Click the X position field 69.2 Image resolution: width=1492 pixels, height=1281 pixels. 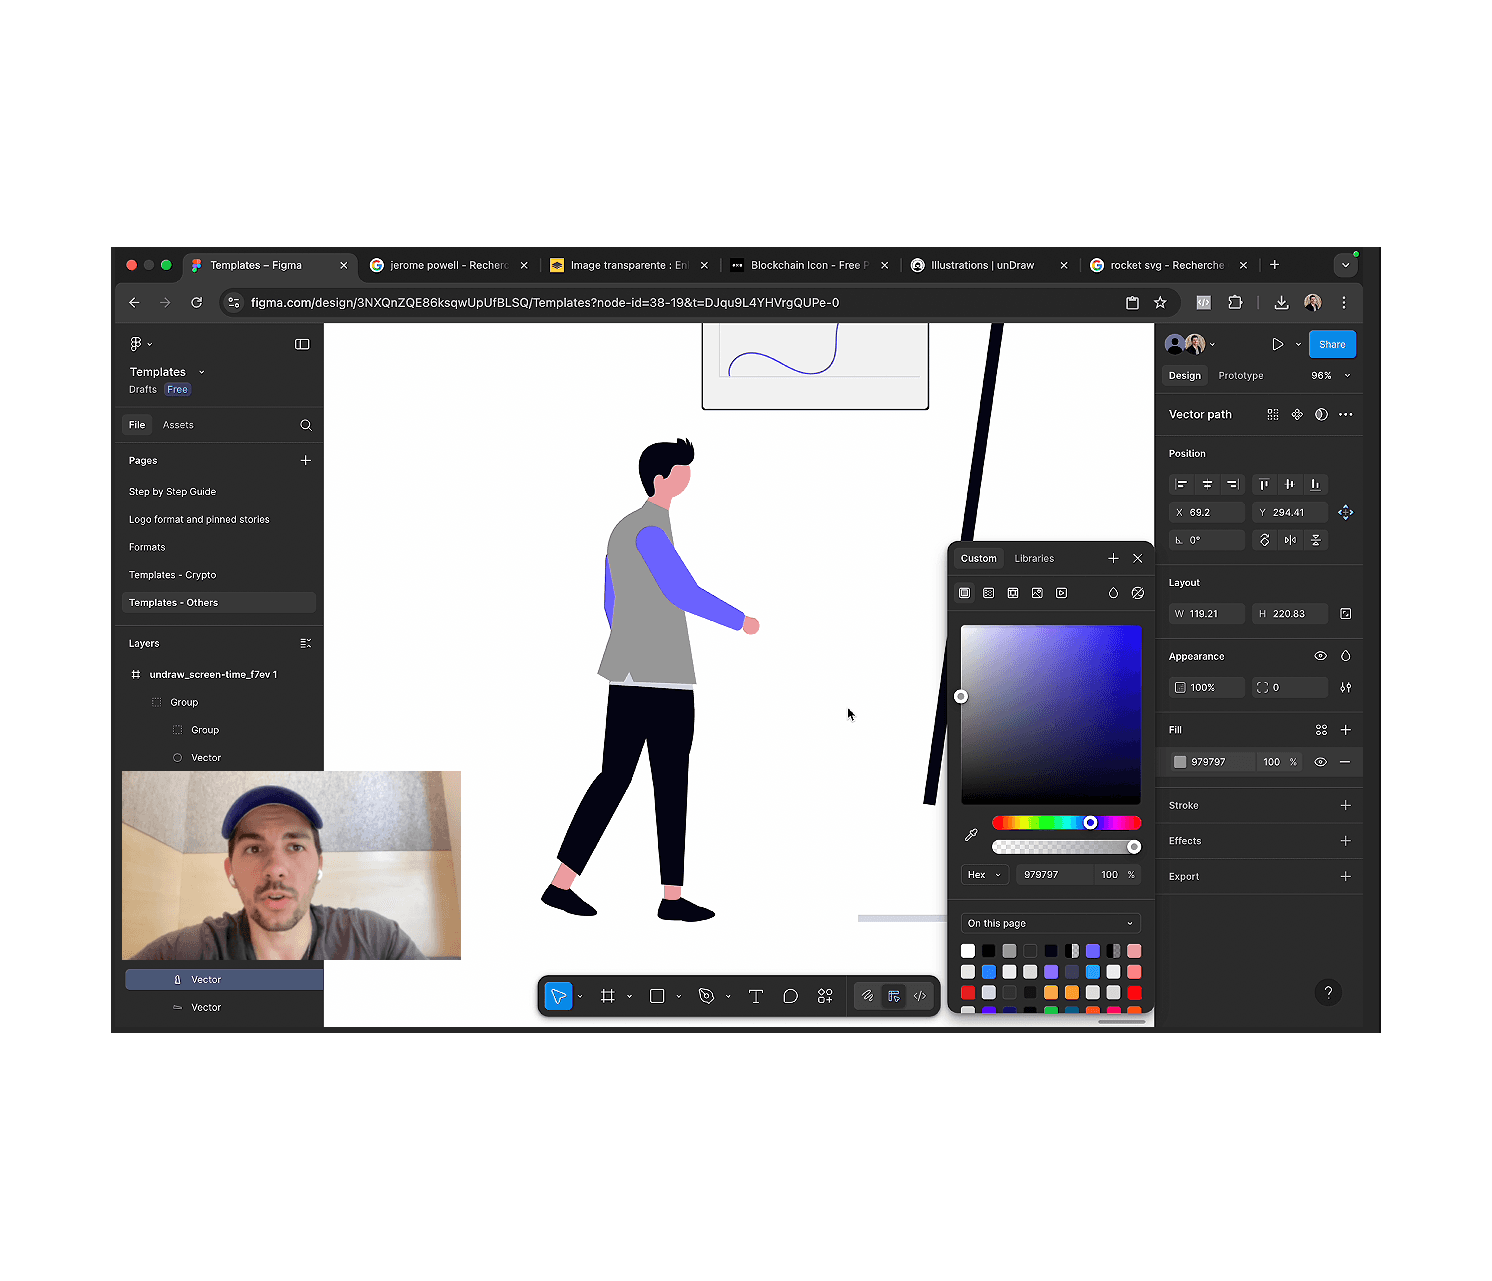pyautogui.click(x=1207, y=512)
